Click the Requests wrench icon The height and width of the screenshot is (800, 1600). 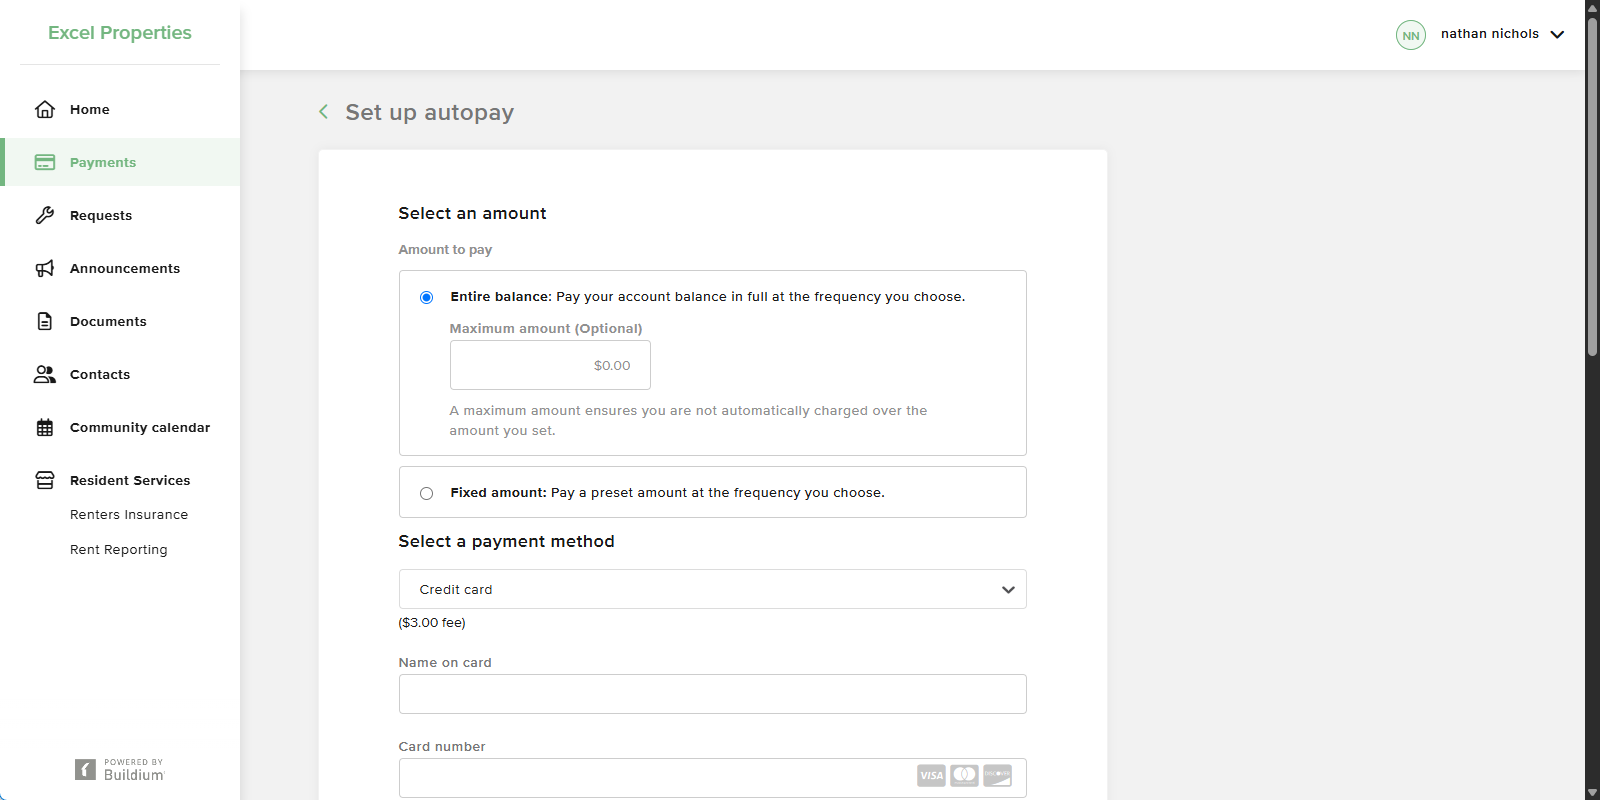coord(45,215)
